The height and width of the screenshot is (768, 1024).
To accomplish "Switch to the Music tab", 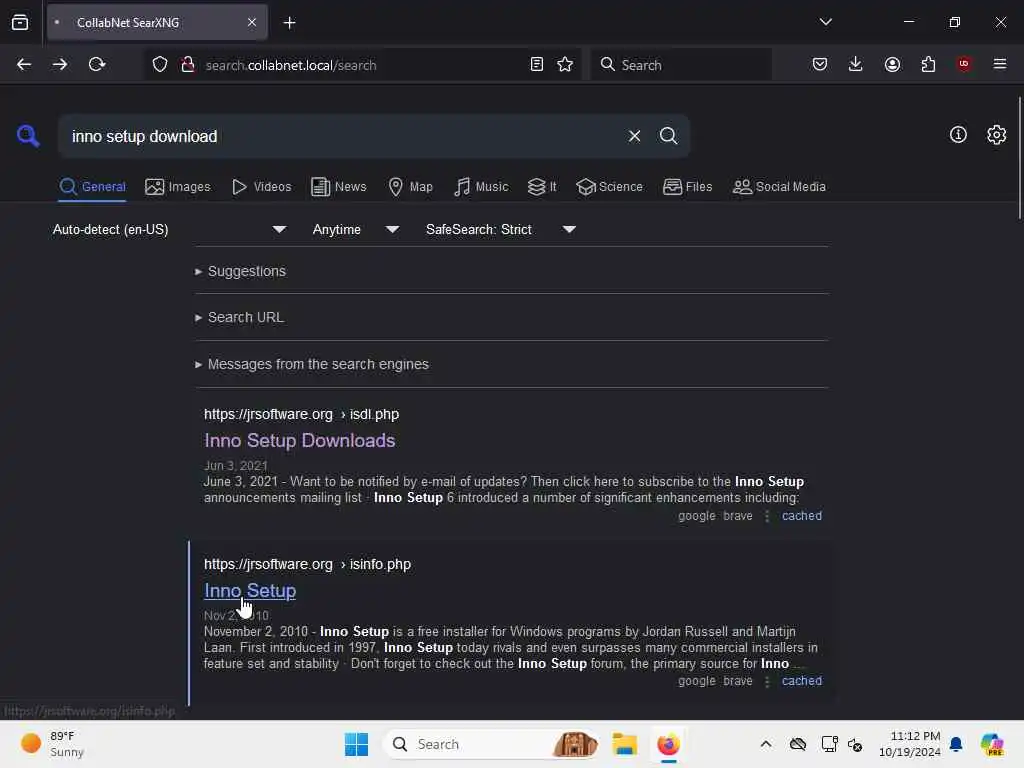I will tap(481, 187).
